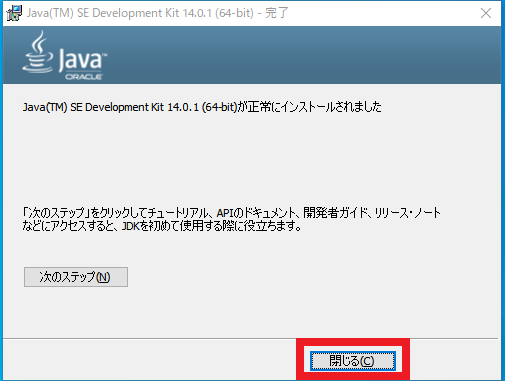The image size is (505, 381).
Task: Click the 閉じる(C) button
Action: 353,361
